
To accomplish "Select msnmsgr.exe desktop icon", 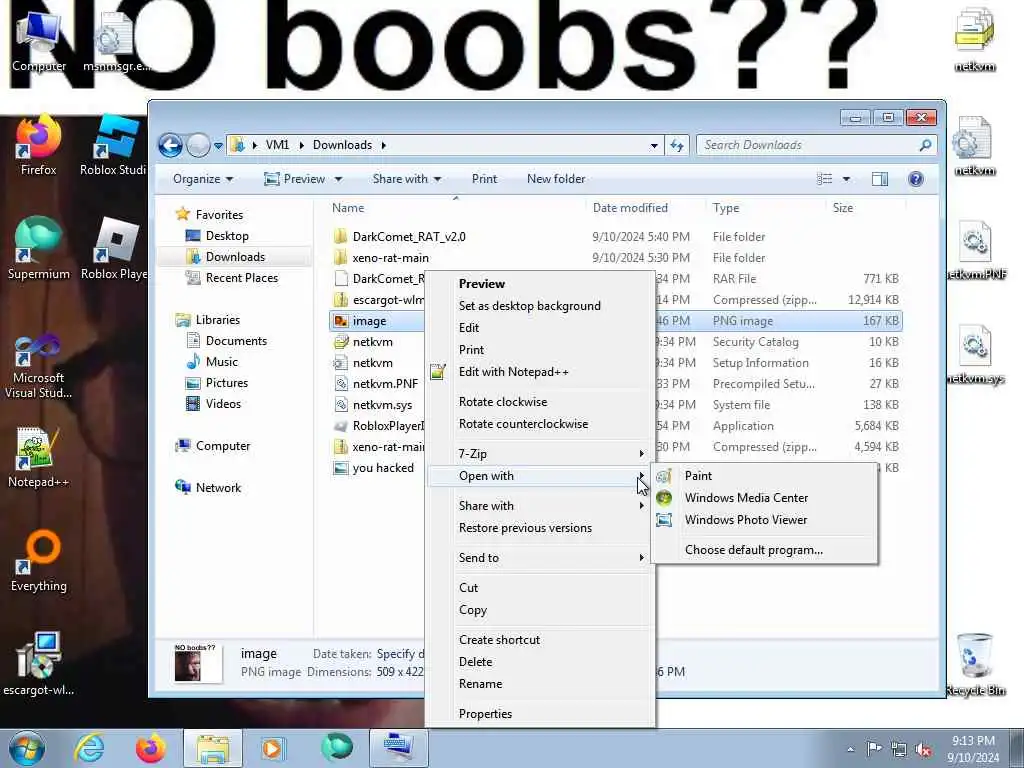I will 116,40.
